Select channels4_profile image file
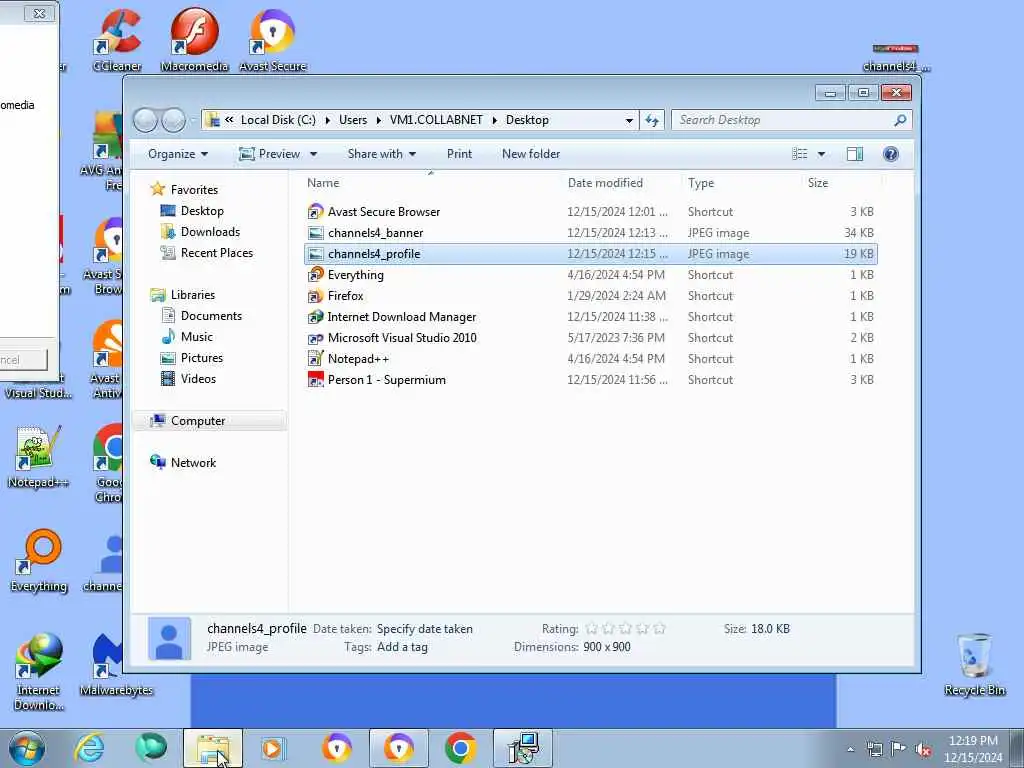Screen dimensions: 1024x768 point(590,253)
